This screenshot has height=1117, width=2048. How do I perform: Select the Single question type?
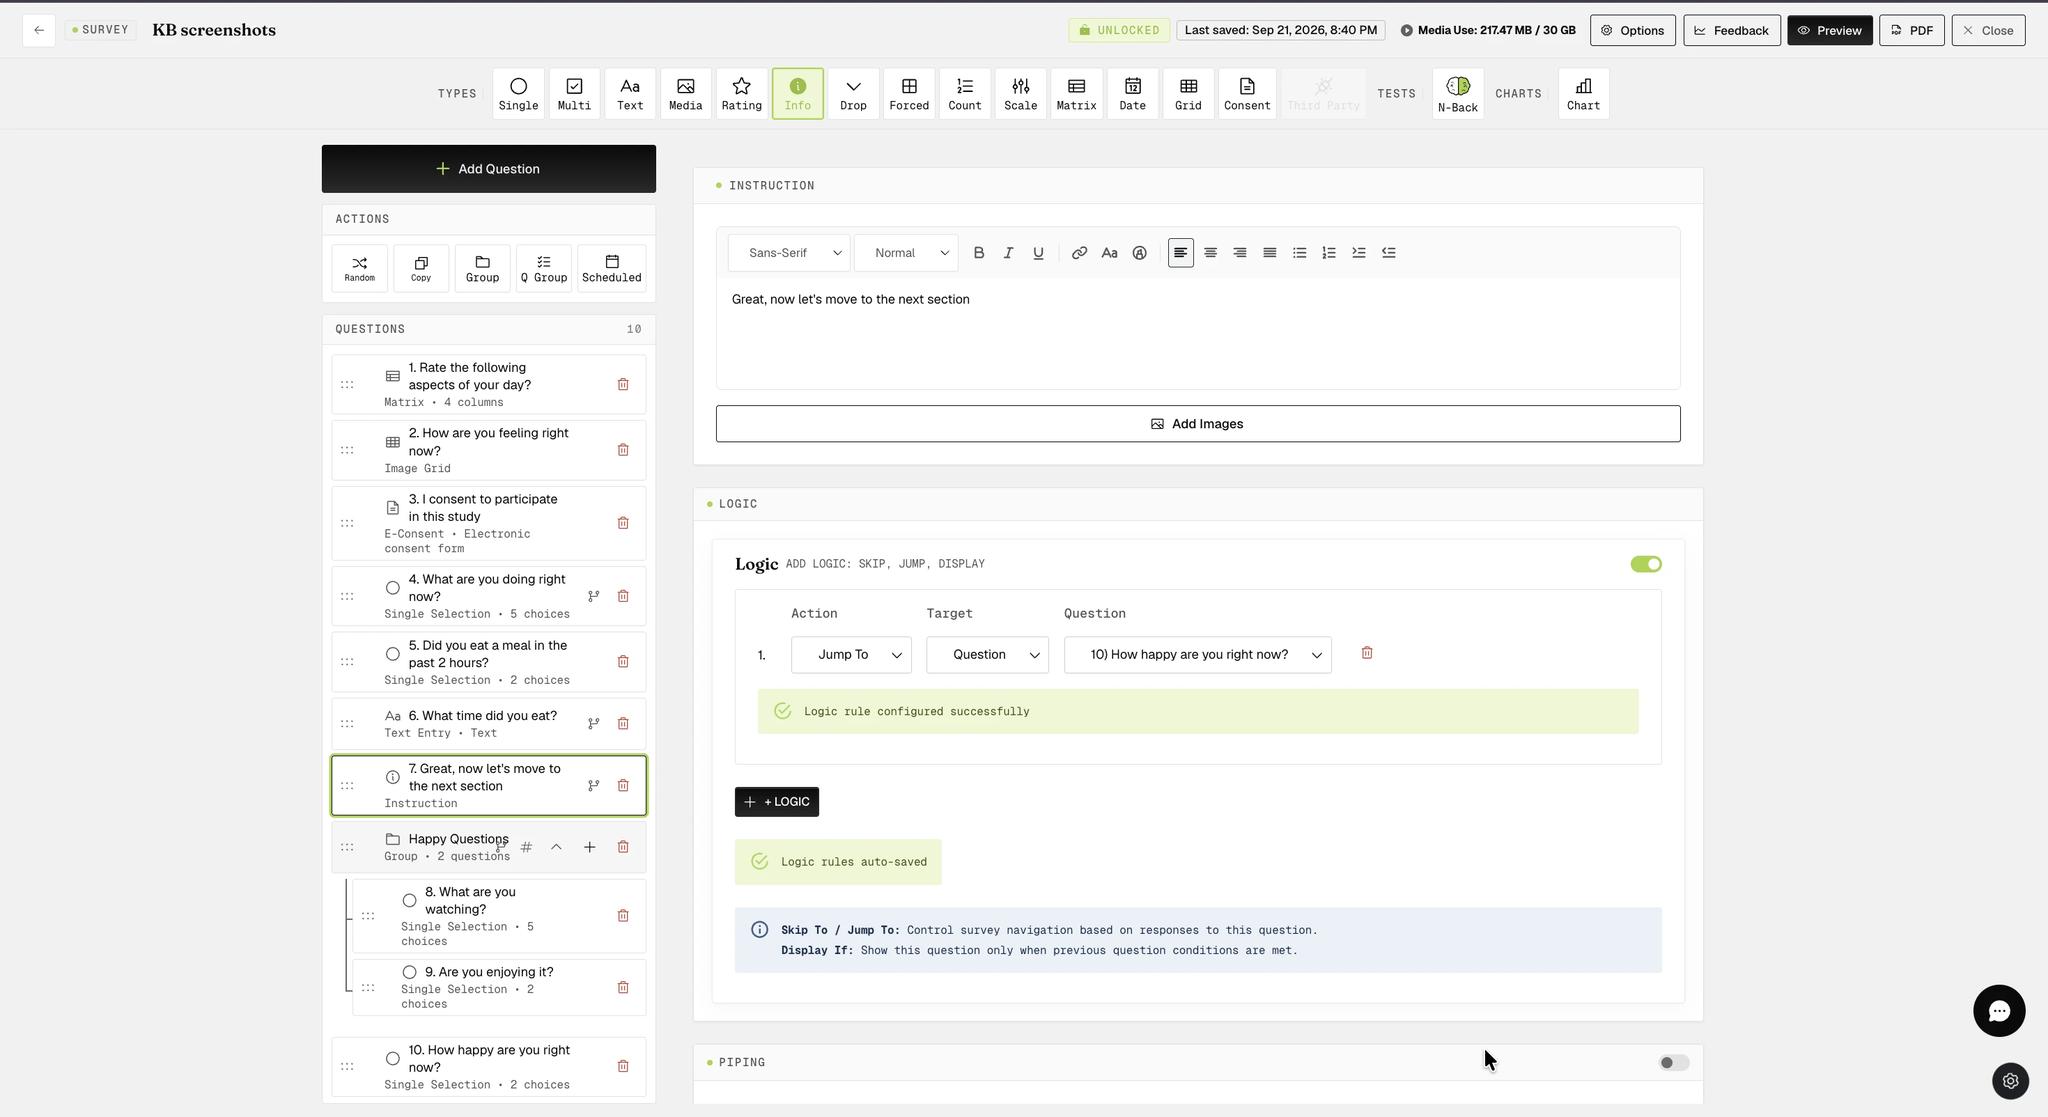(x=518, y=94)
